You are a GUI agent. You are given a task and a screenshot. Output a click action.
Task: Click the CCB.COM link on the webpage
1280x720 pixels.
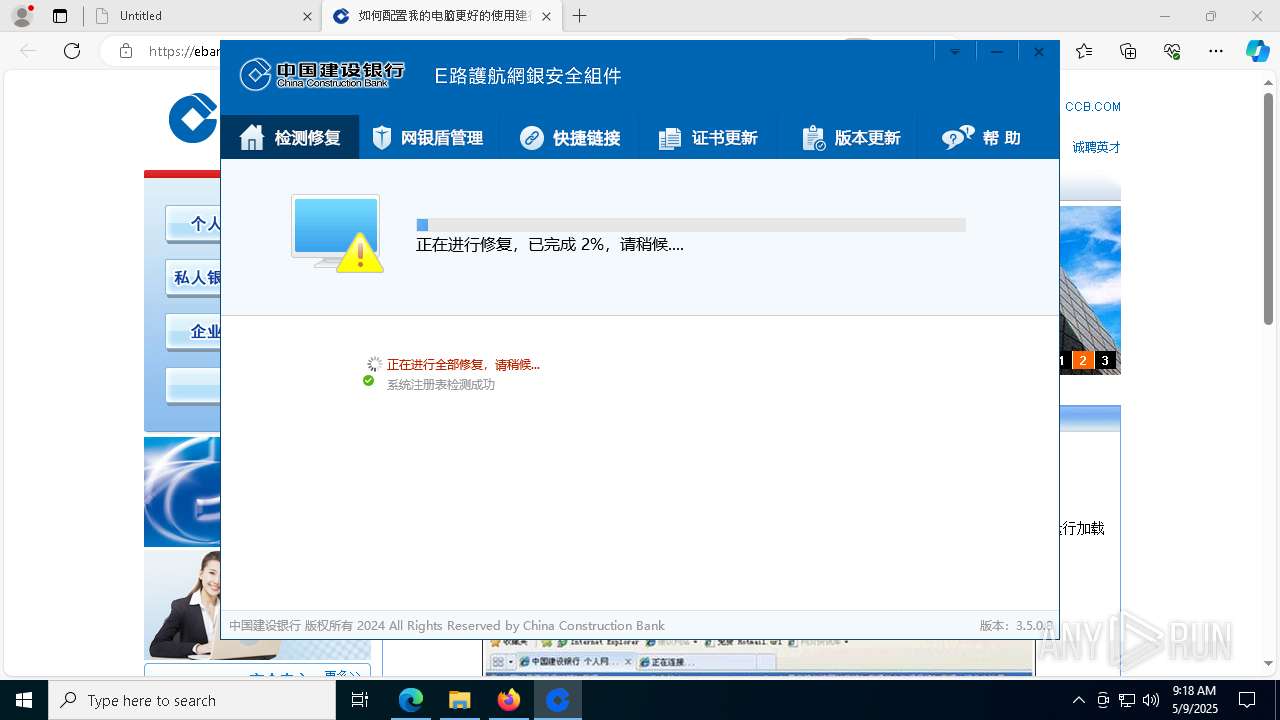pos(1092,107)
